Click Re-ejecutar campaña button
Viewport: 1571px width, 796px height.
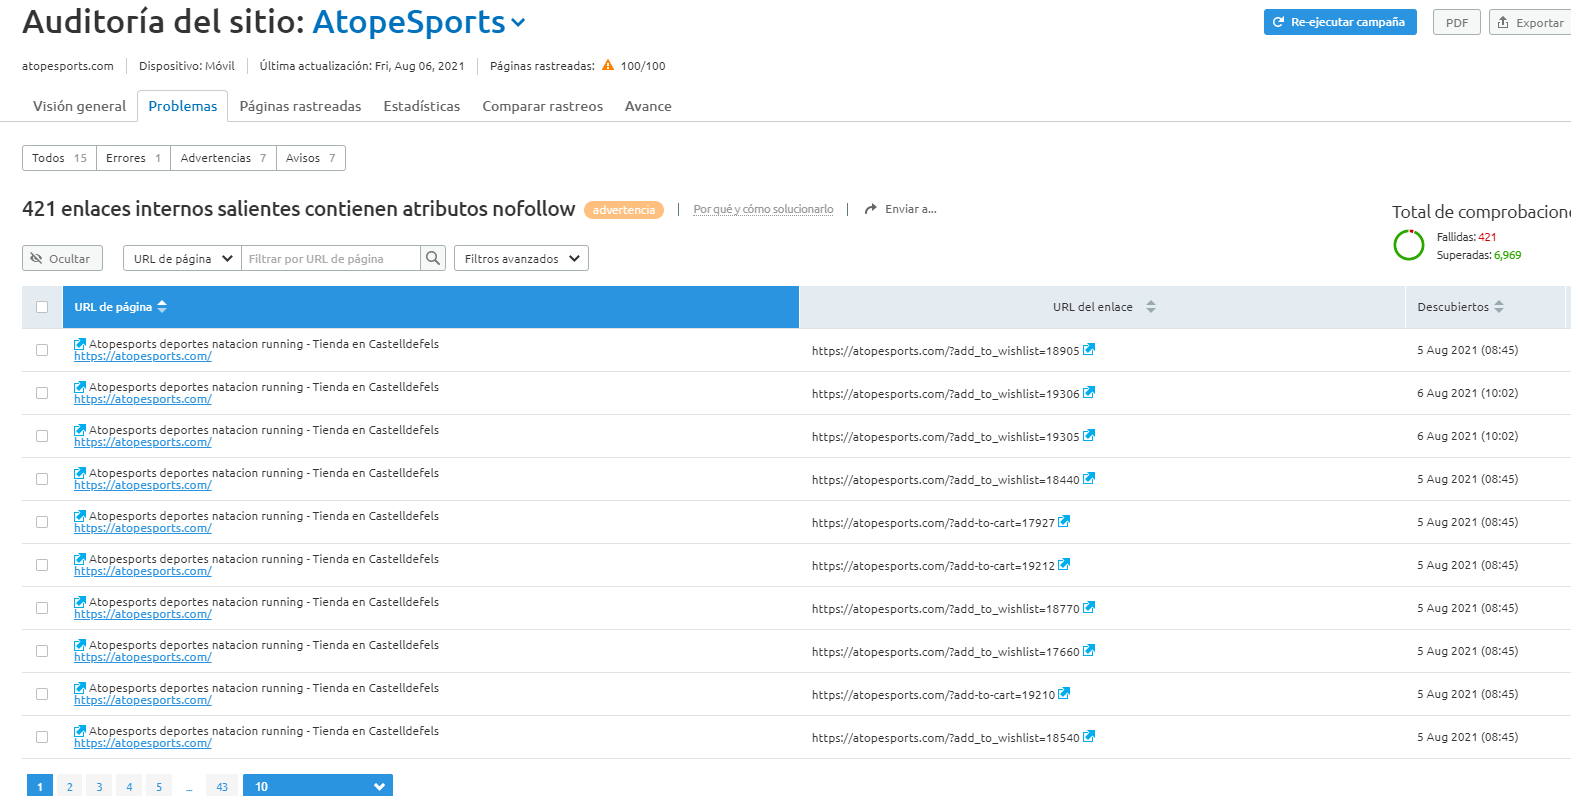tap(1340, 22)
